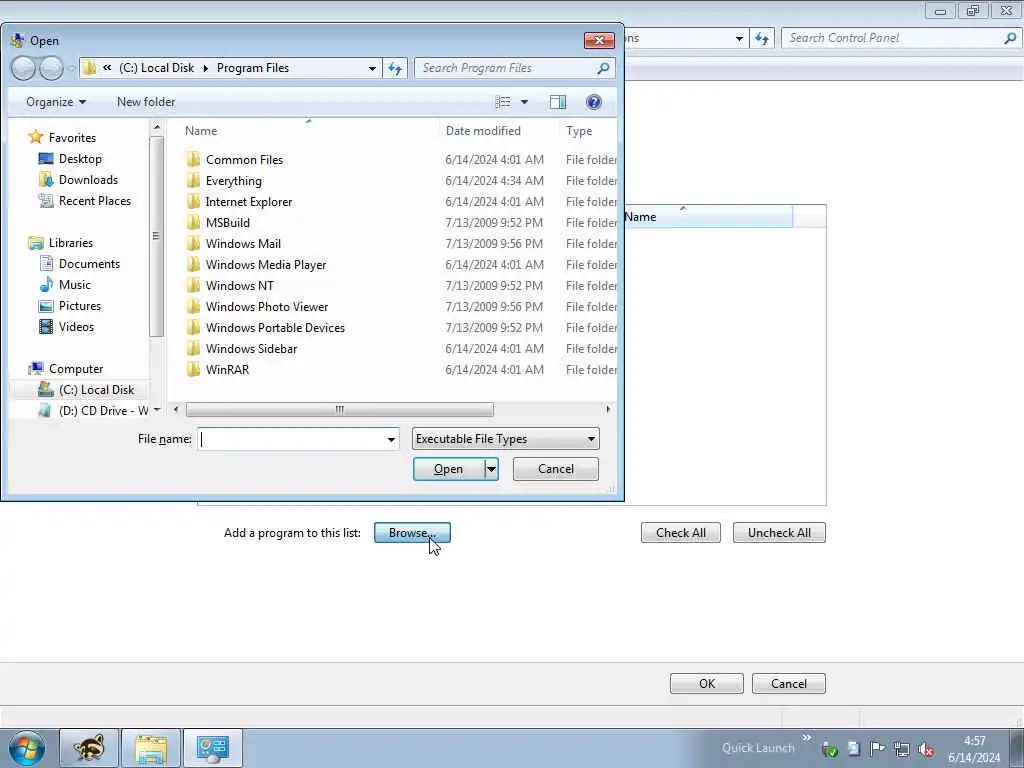Open Windows Explorer from the taskbar

(x=151, y=748)
